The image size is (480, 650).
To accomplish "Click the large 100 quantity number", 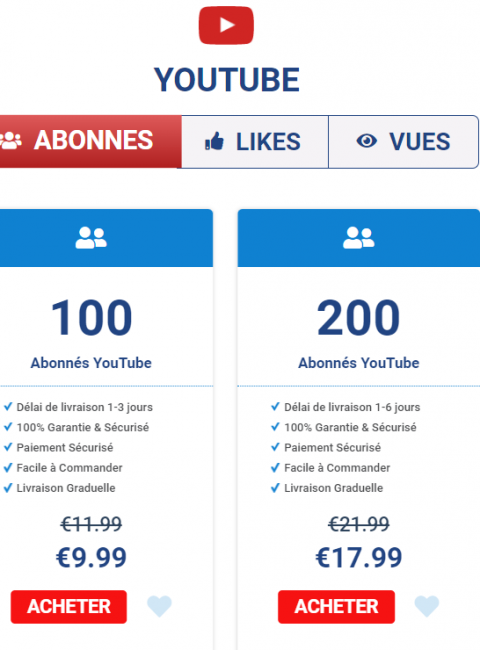I will [x=92, y=318].
